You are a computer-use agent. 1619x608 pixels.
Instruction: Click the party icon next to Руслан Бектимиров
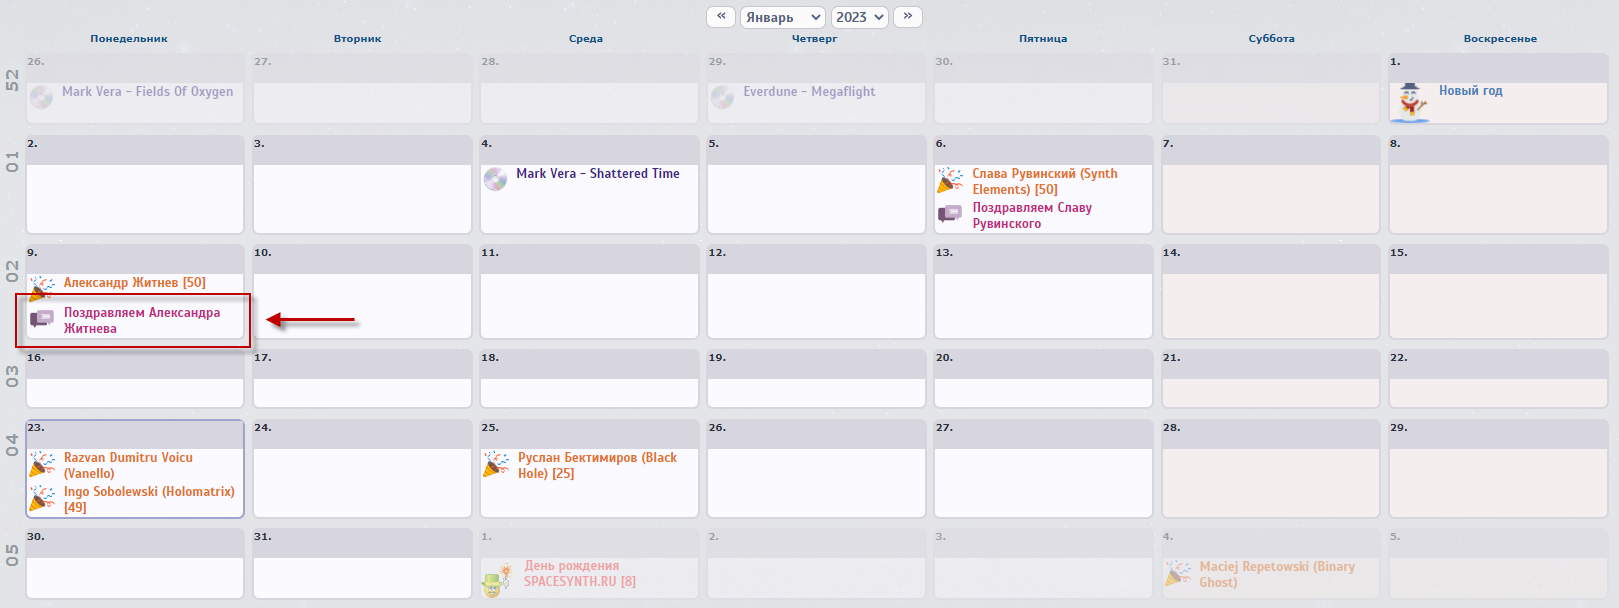[x=496, y=464]
